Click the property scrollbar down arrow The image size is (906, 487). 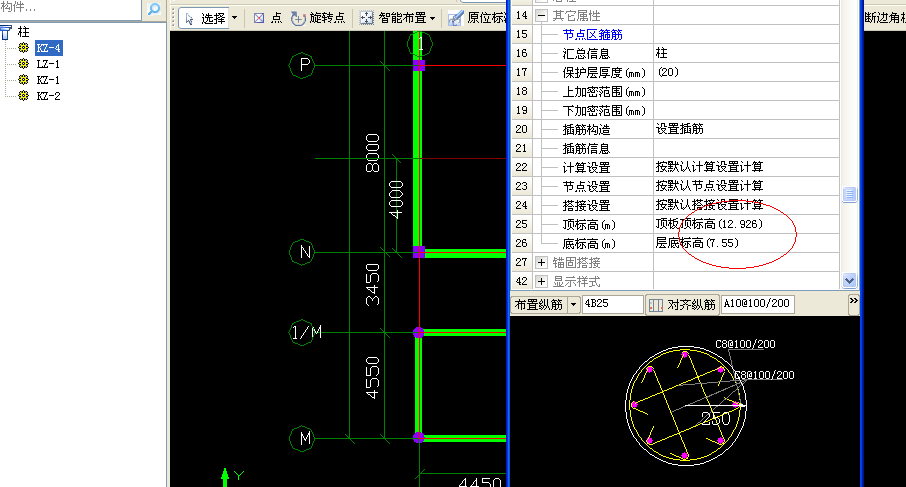[x=849, y=281]
